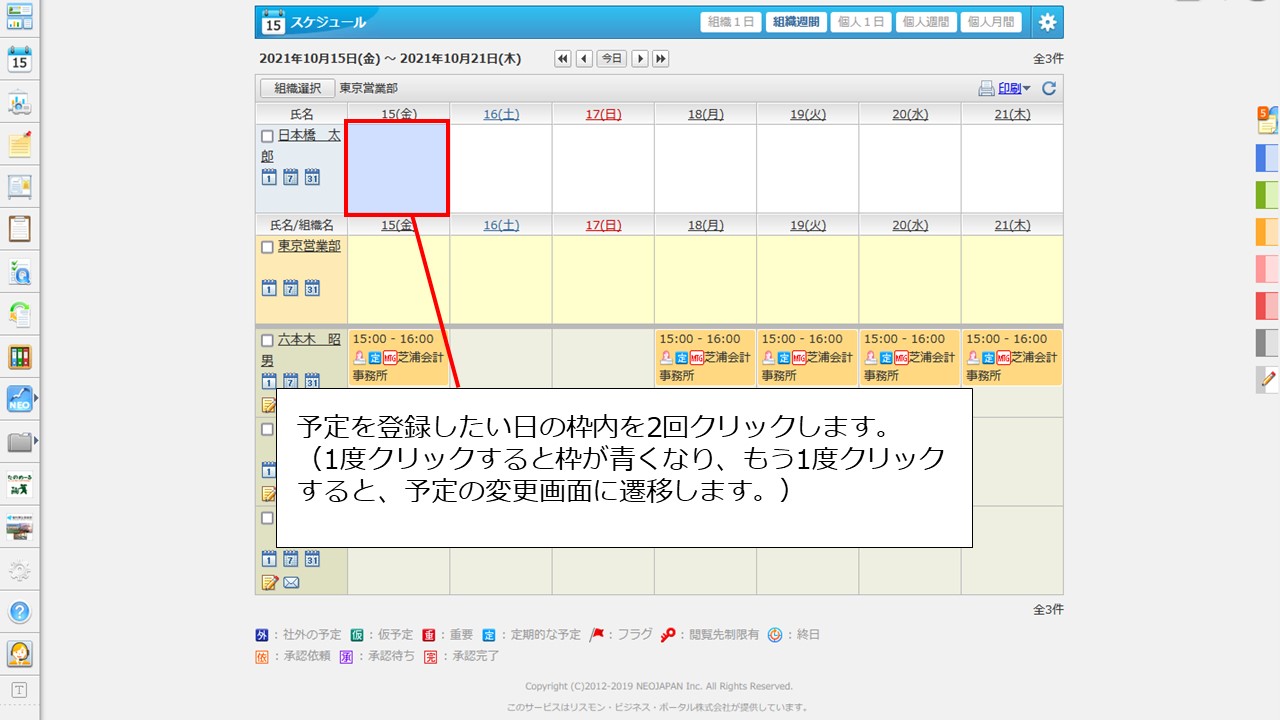This screenshot has height=720, width=1280.
Task: Select the checkbox for 六本木 昭男
Action: coord(267,340)
